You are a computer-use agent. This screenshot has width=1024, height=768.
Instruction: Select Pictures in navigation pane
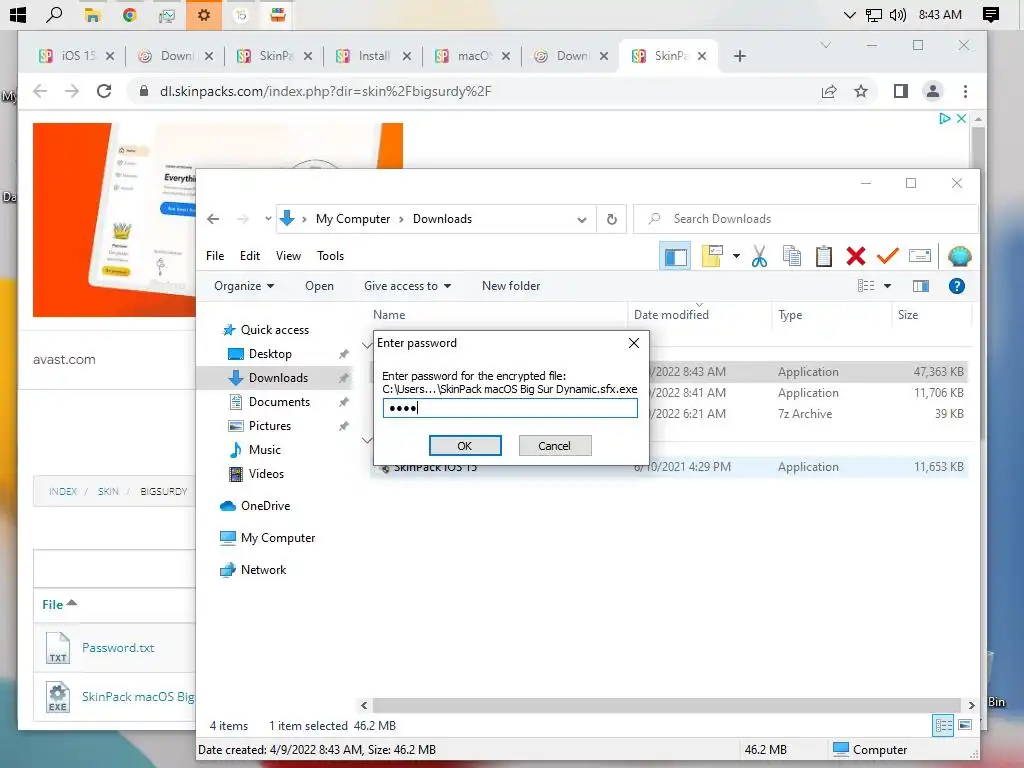(x=269, y=426)
